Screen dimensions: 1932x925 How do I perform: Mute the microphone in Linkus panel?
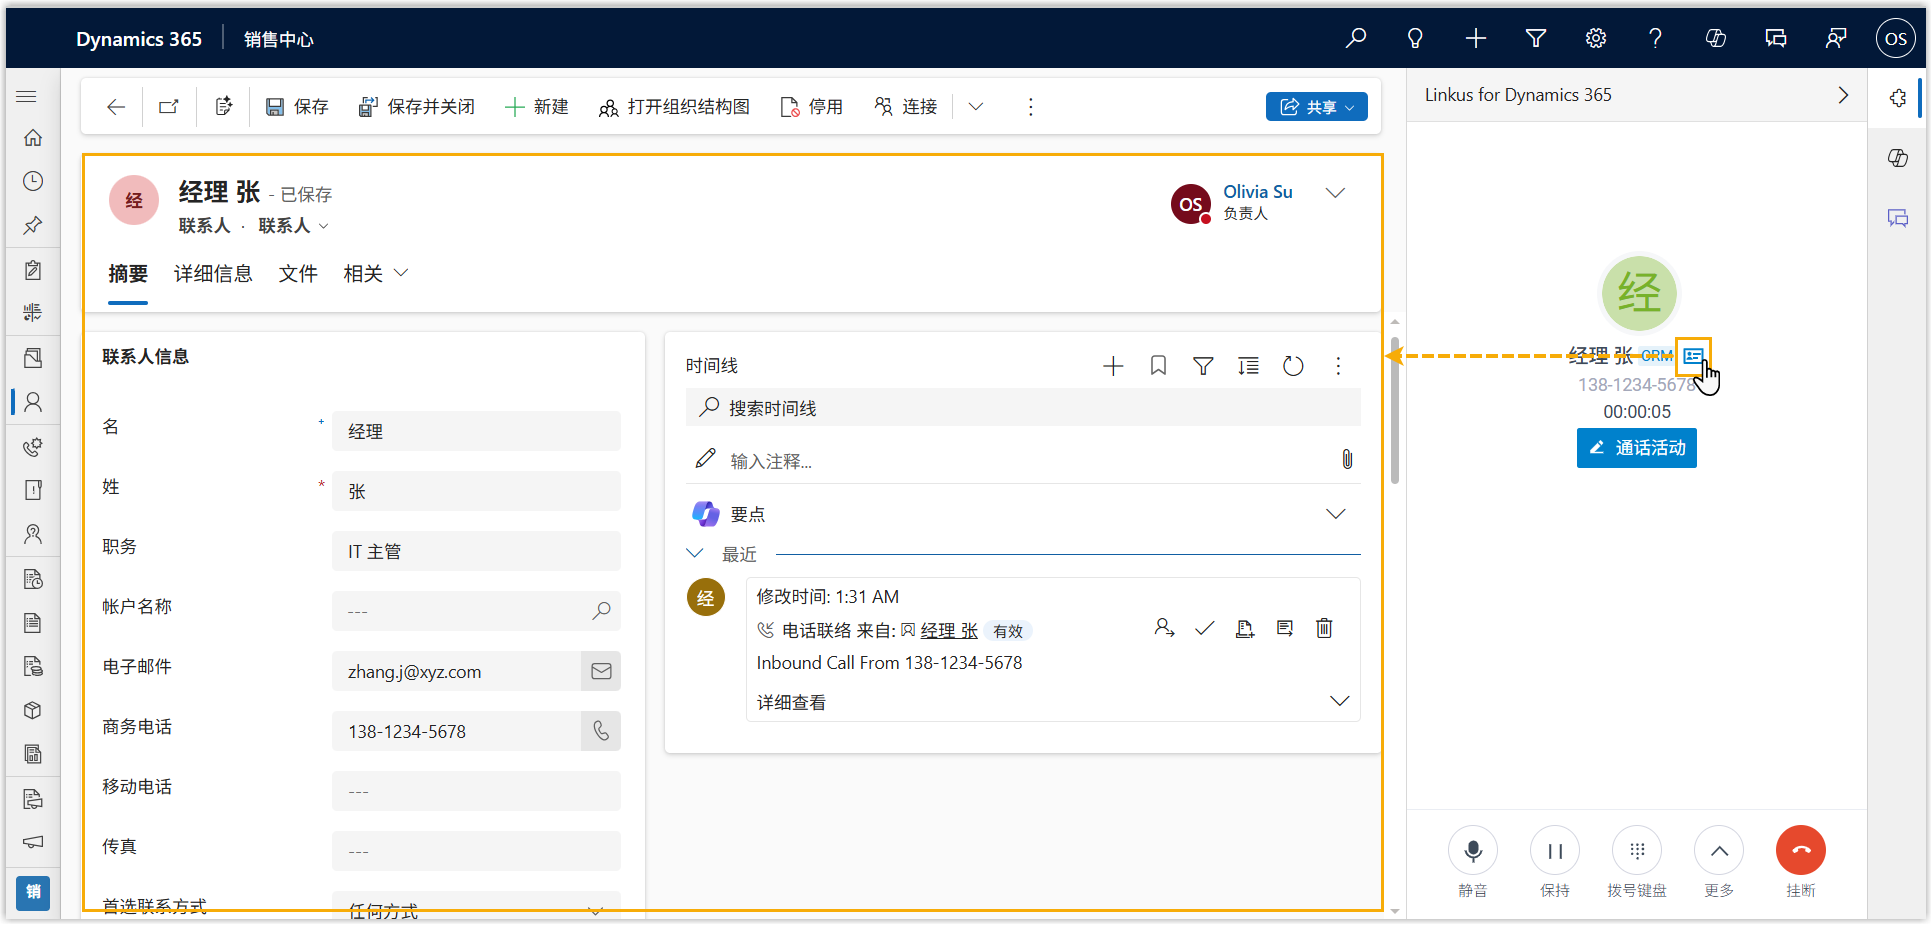point(1472,851)
